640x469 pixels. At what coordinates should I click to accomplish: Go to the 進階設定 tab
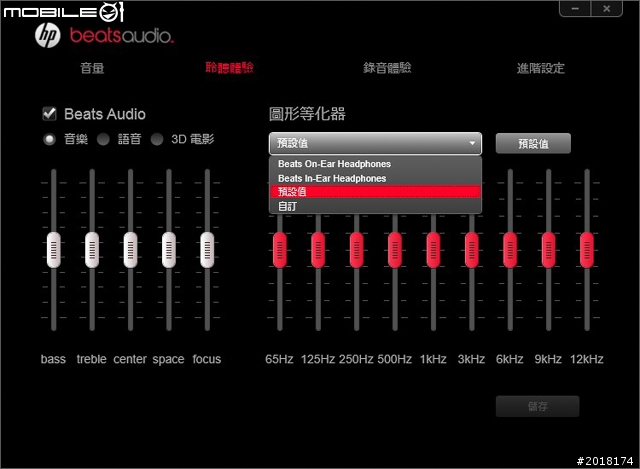click(541, 68)
